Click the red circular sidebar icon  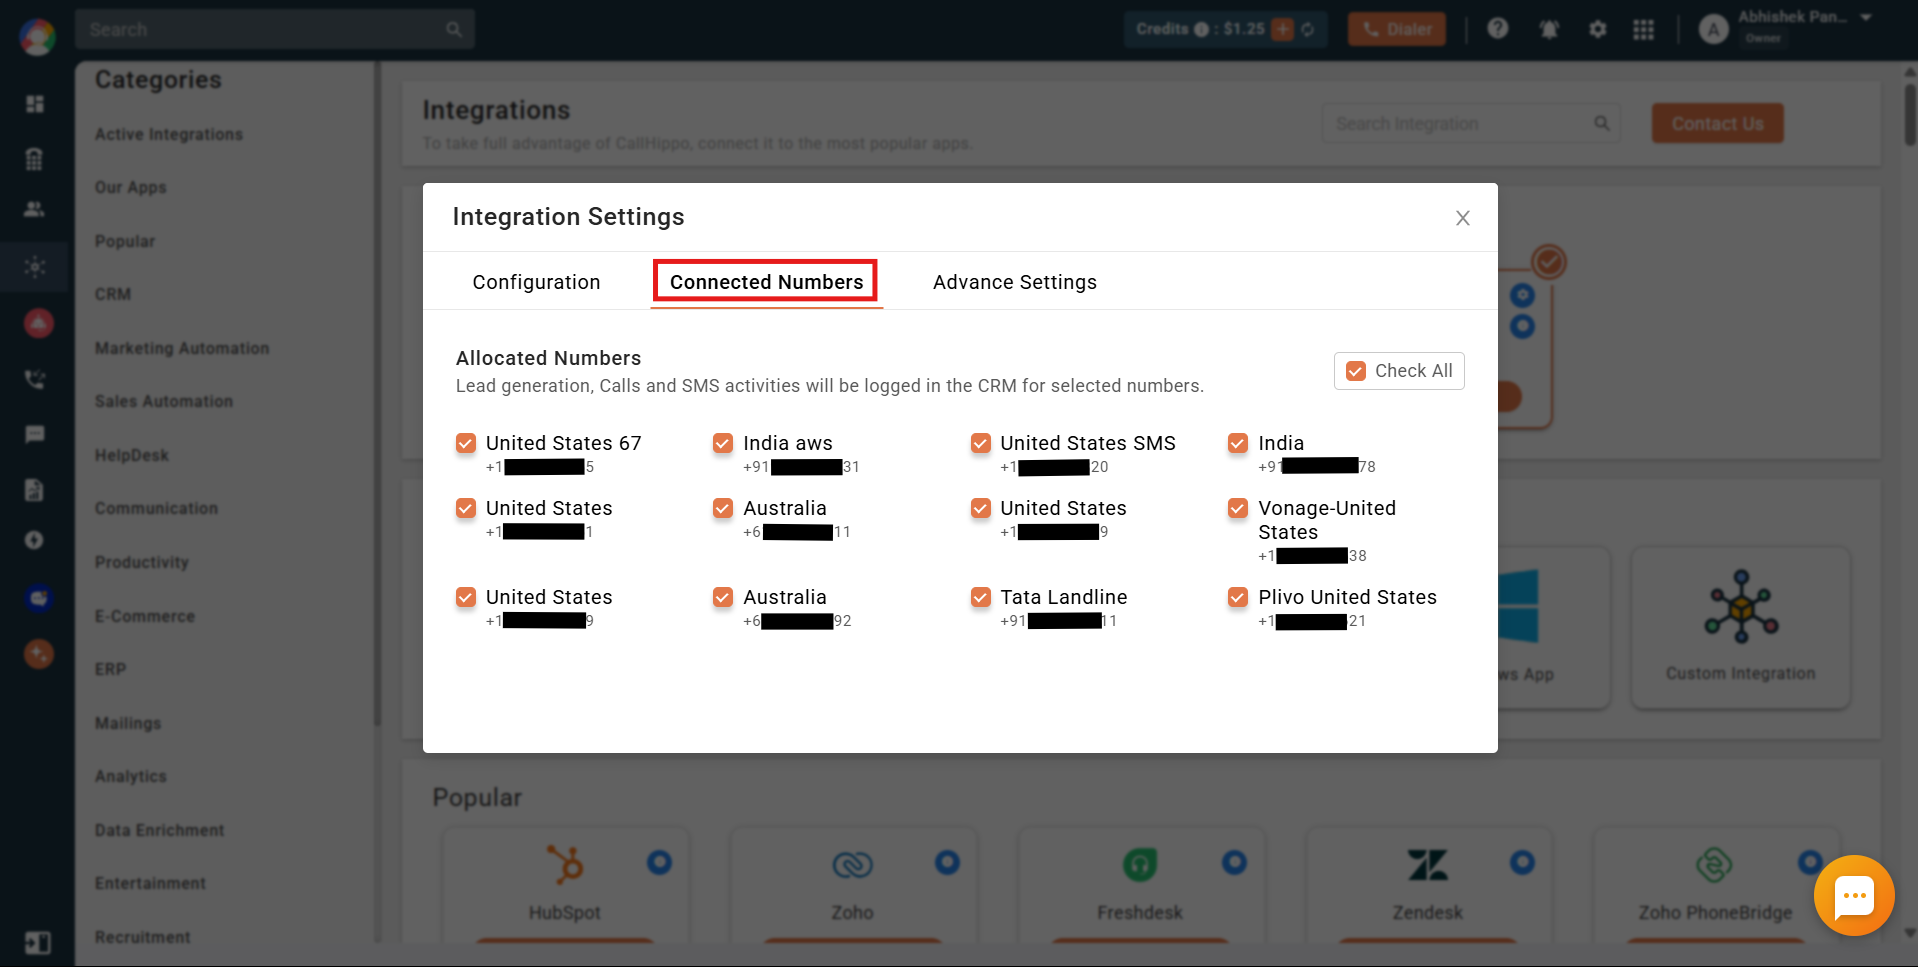[38, 323]
